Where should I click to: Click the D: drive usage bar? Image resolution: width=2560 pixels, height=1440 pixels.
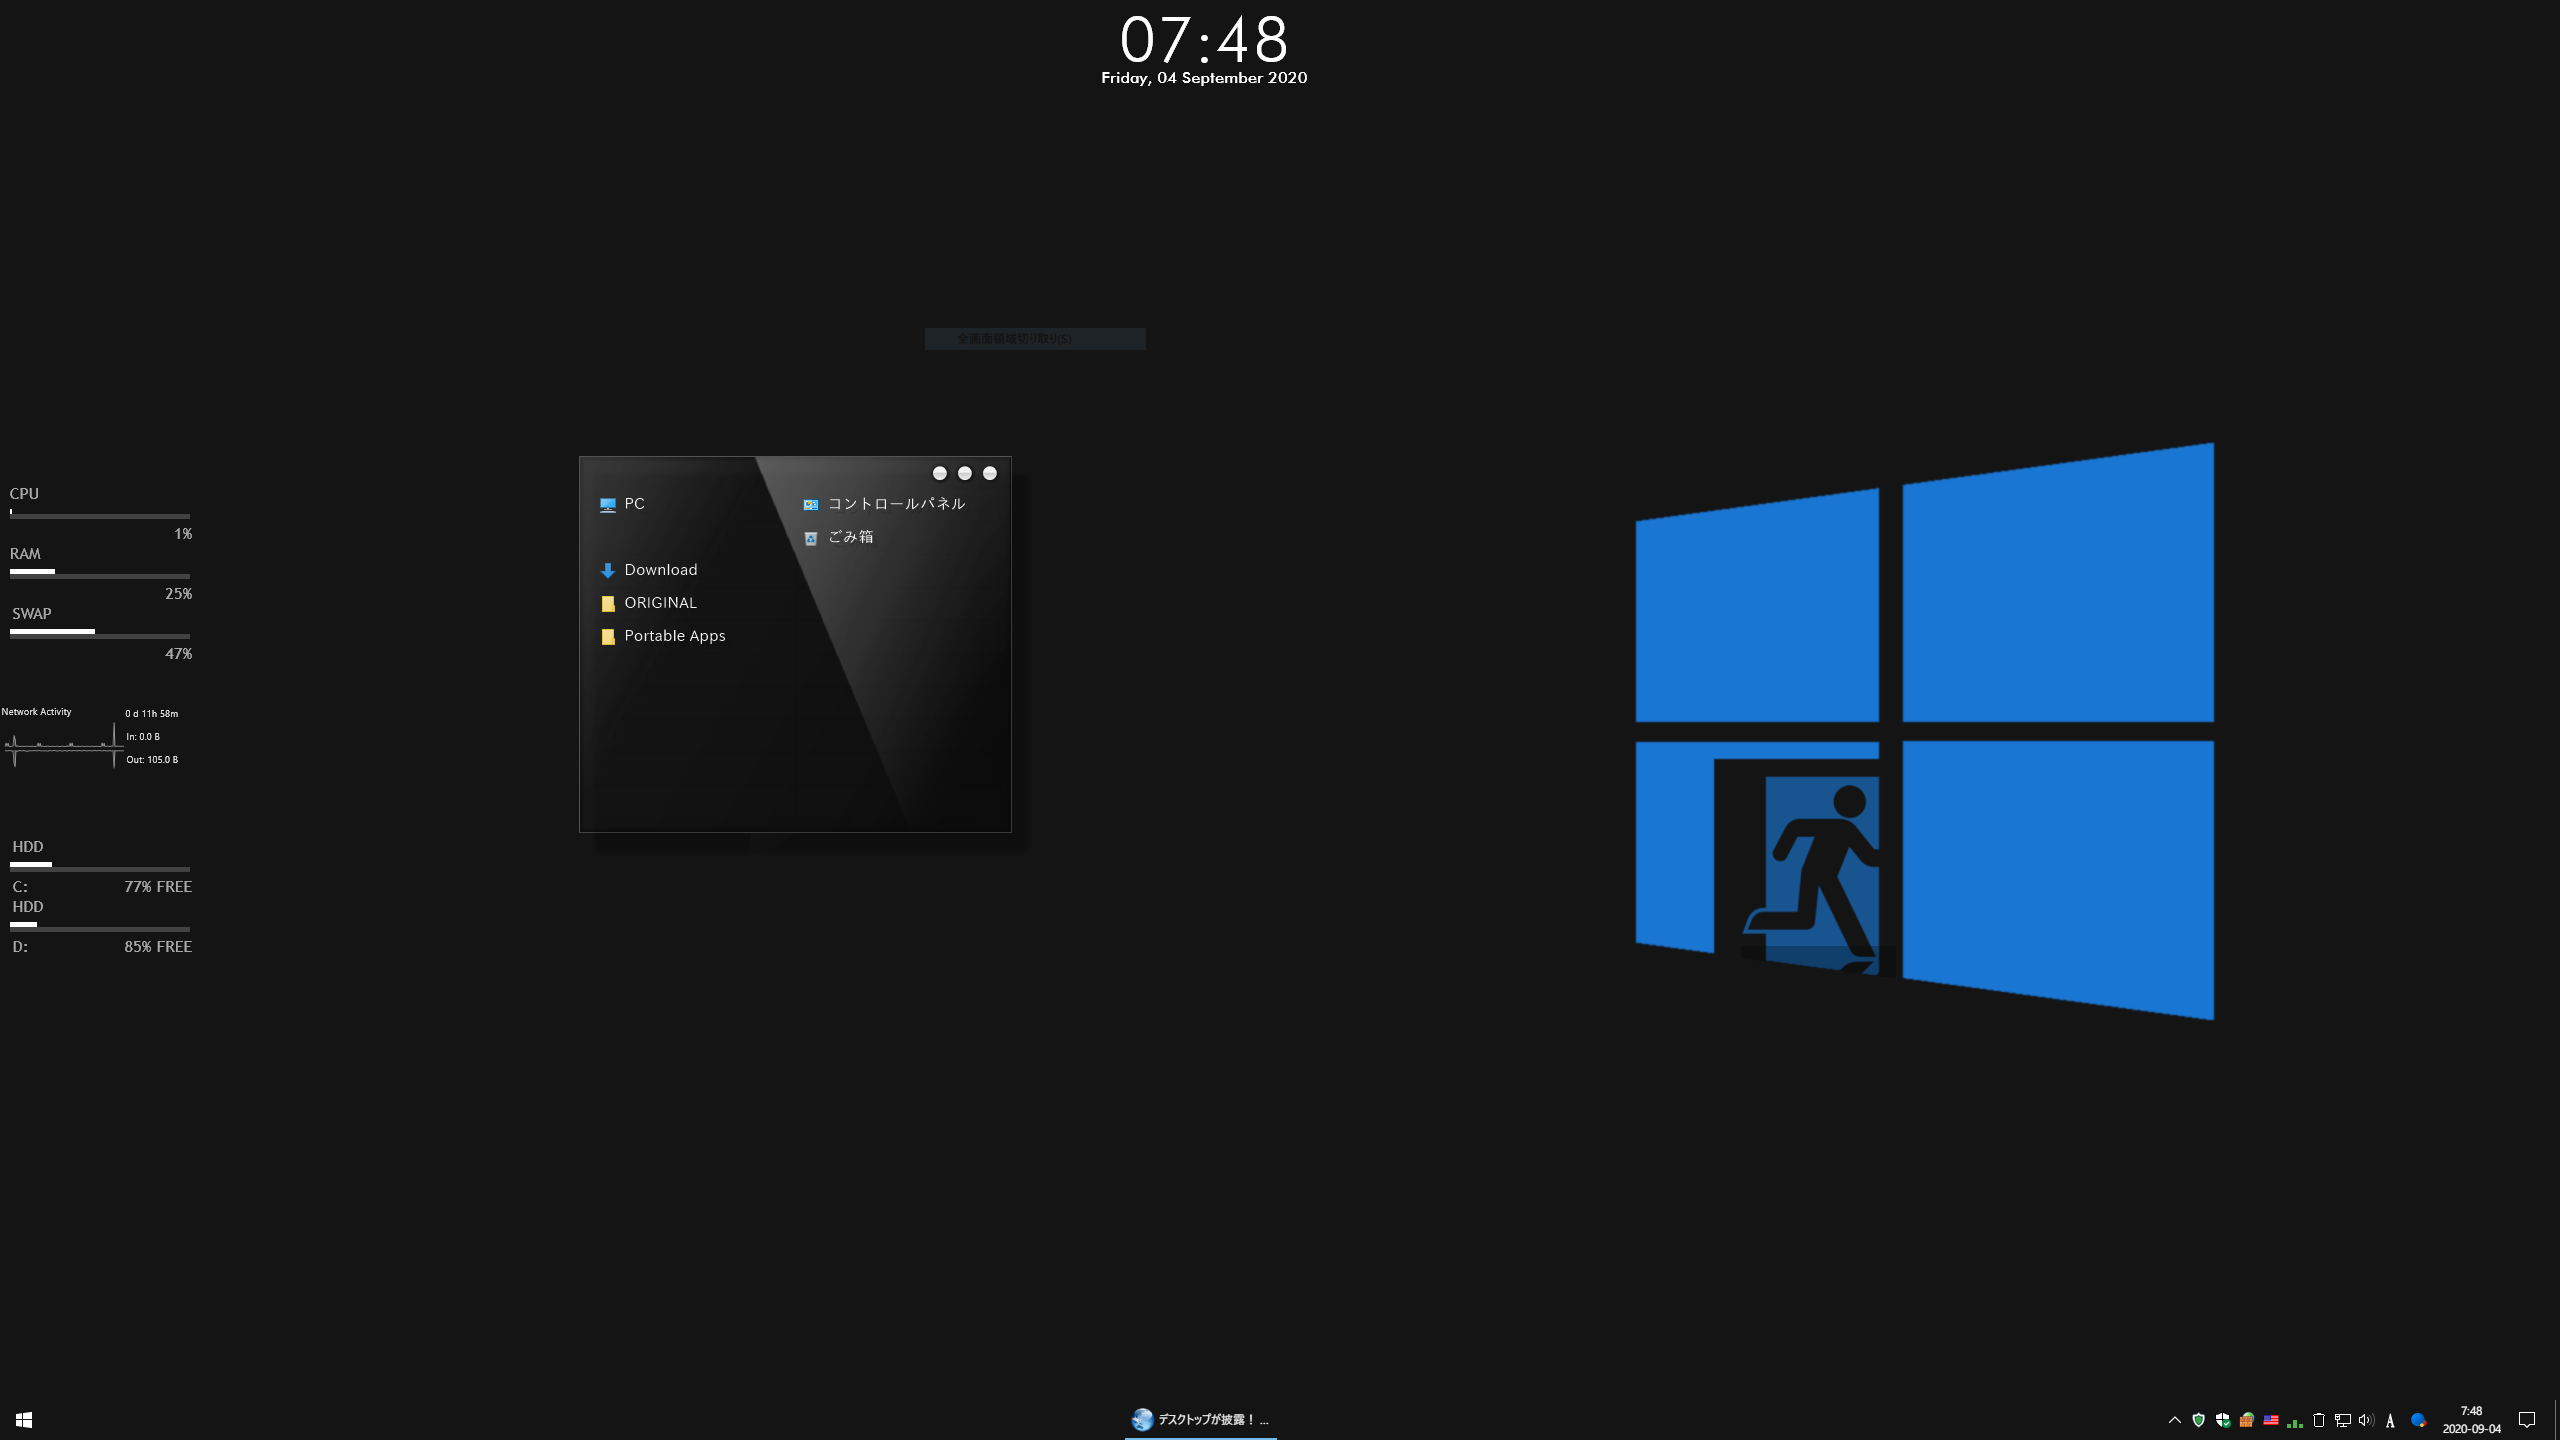click(x=100, y=927)
